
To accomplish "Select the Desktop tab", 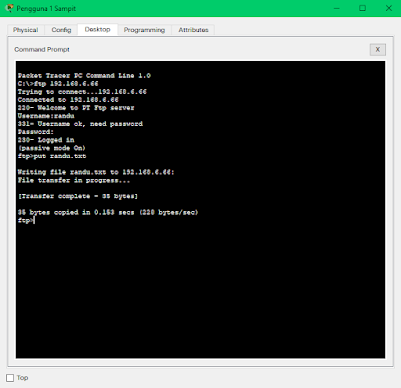I will click(97, 29).
